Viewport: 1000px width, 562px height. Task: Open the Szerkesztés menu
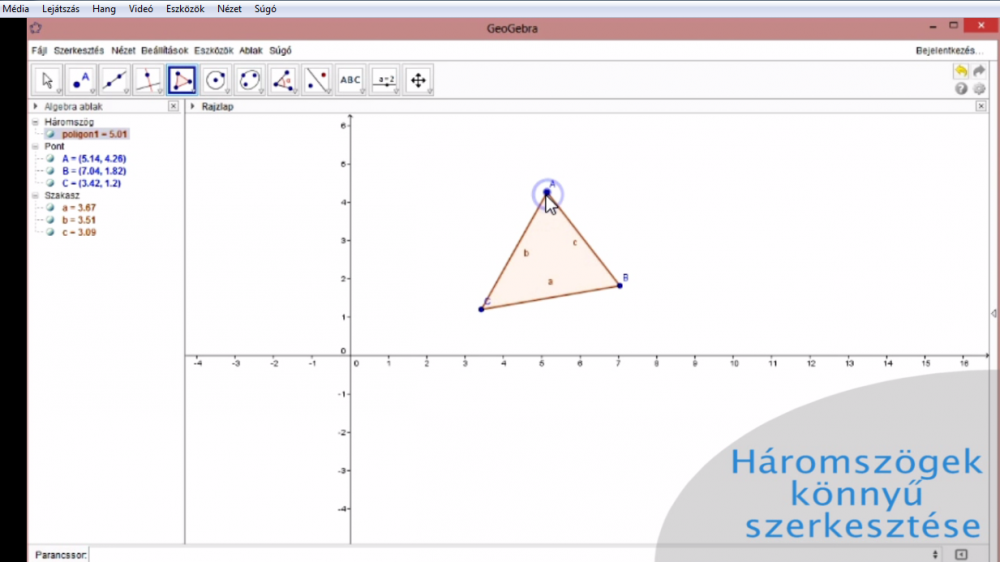[x=79, y=50]
